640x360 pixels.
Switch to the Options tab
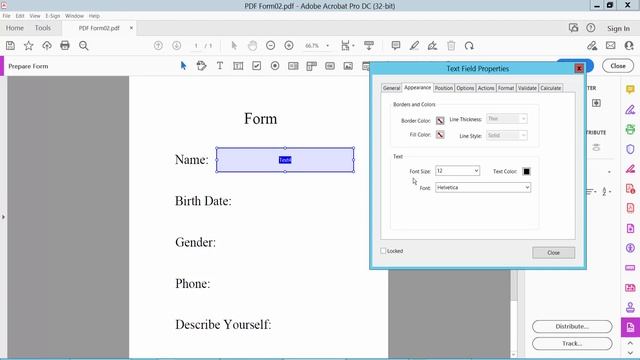465,88
